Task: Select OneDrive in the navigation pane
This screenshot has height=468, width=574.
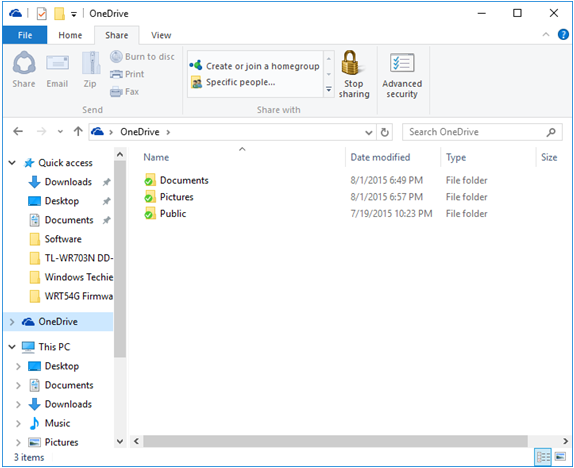Action: 59,322
